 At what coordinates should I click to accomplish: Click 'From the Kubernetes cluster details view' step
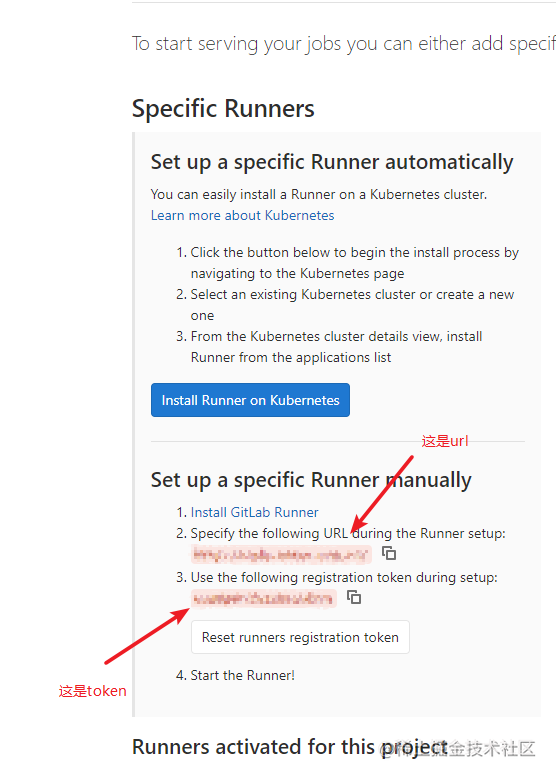coord(336,347)
